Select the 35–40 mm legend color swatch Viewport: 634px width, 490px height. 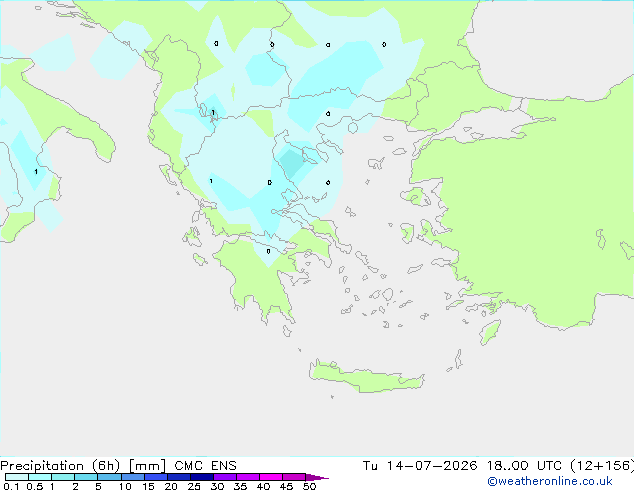pyautogui.click(x=247, y=477)
